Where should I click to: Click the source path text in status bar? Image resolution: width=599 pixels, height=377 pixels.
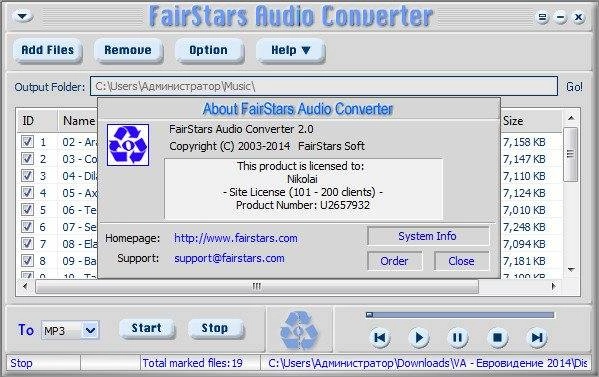[427, 363]
